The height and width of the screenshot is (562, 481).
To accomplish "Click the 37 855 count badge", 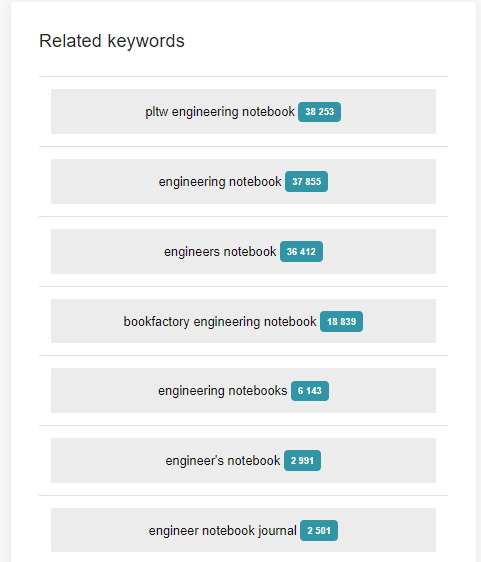I will (306, 182).
